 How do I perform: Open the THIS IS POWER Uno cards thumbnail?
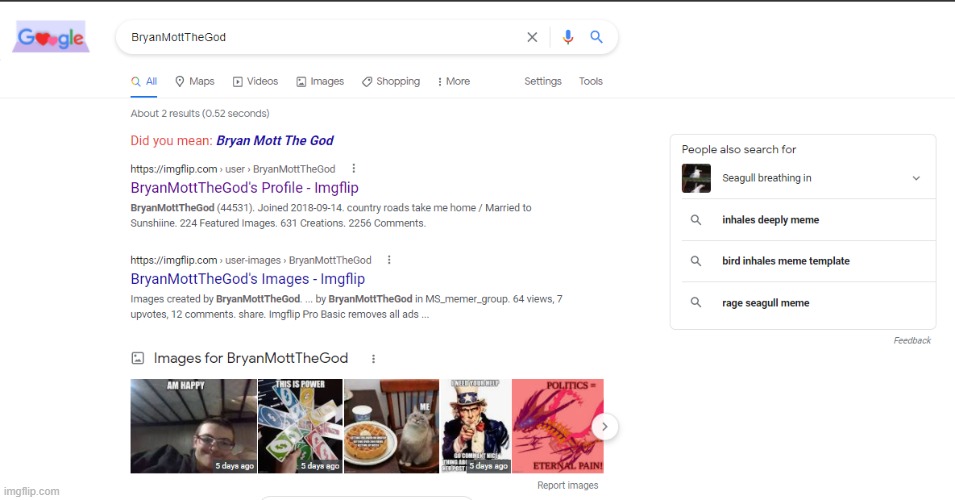(x=300, y=426)
